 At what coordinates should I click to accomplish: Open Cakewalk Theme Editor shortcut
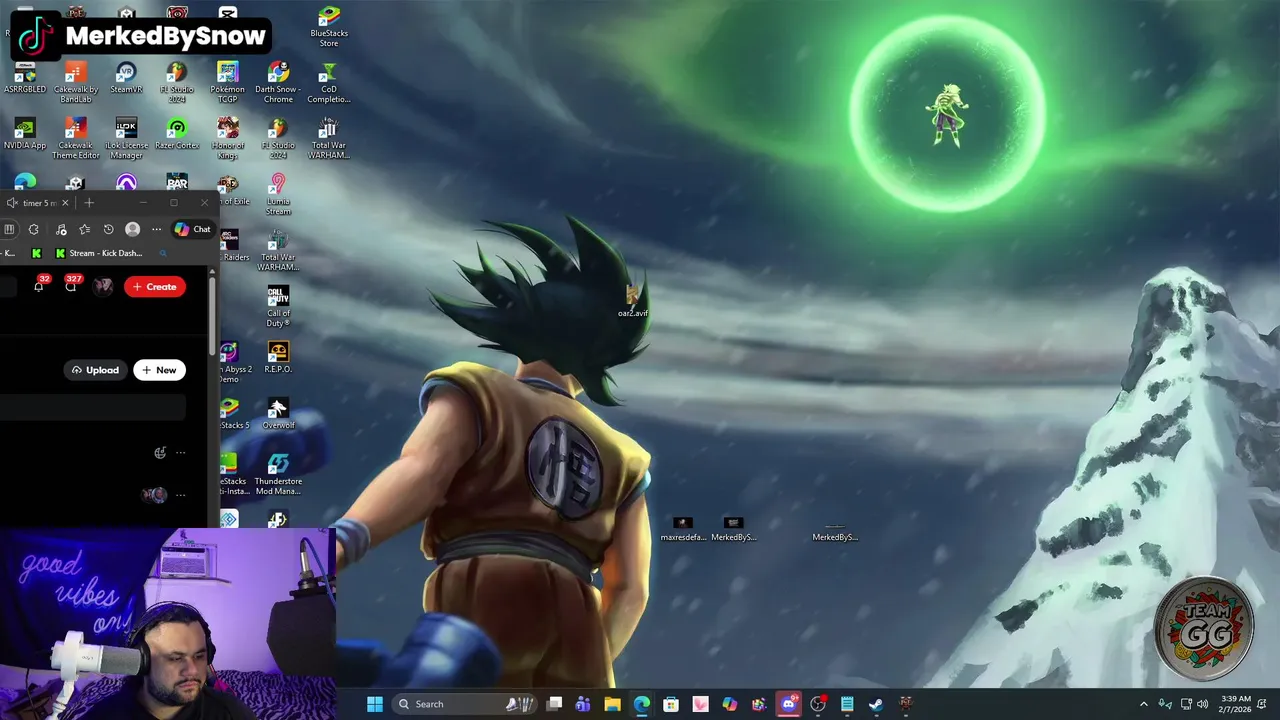(x=76, y=139)
